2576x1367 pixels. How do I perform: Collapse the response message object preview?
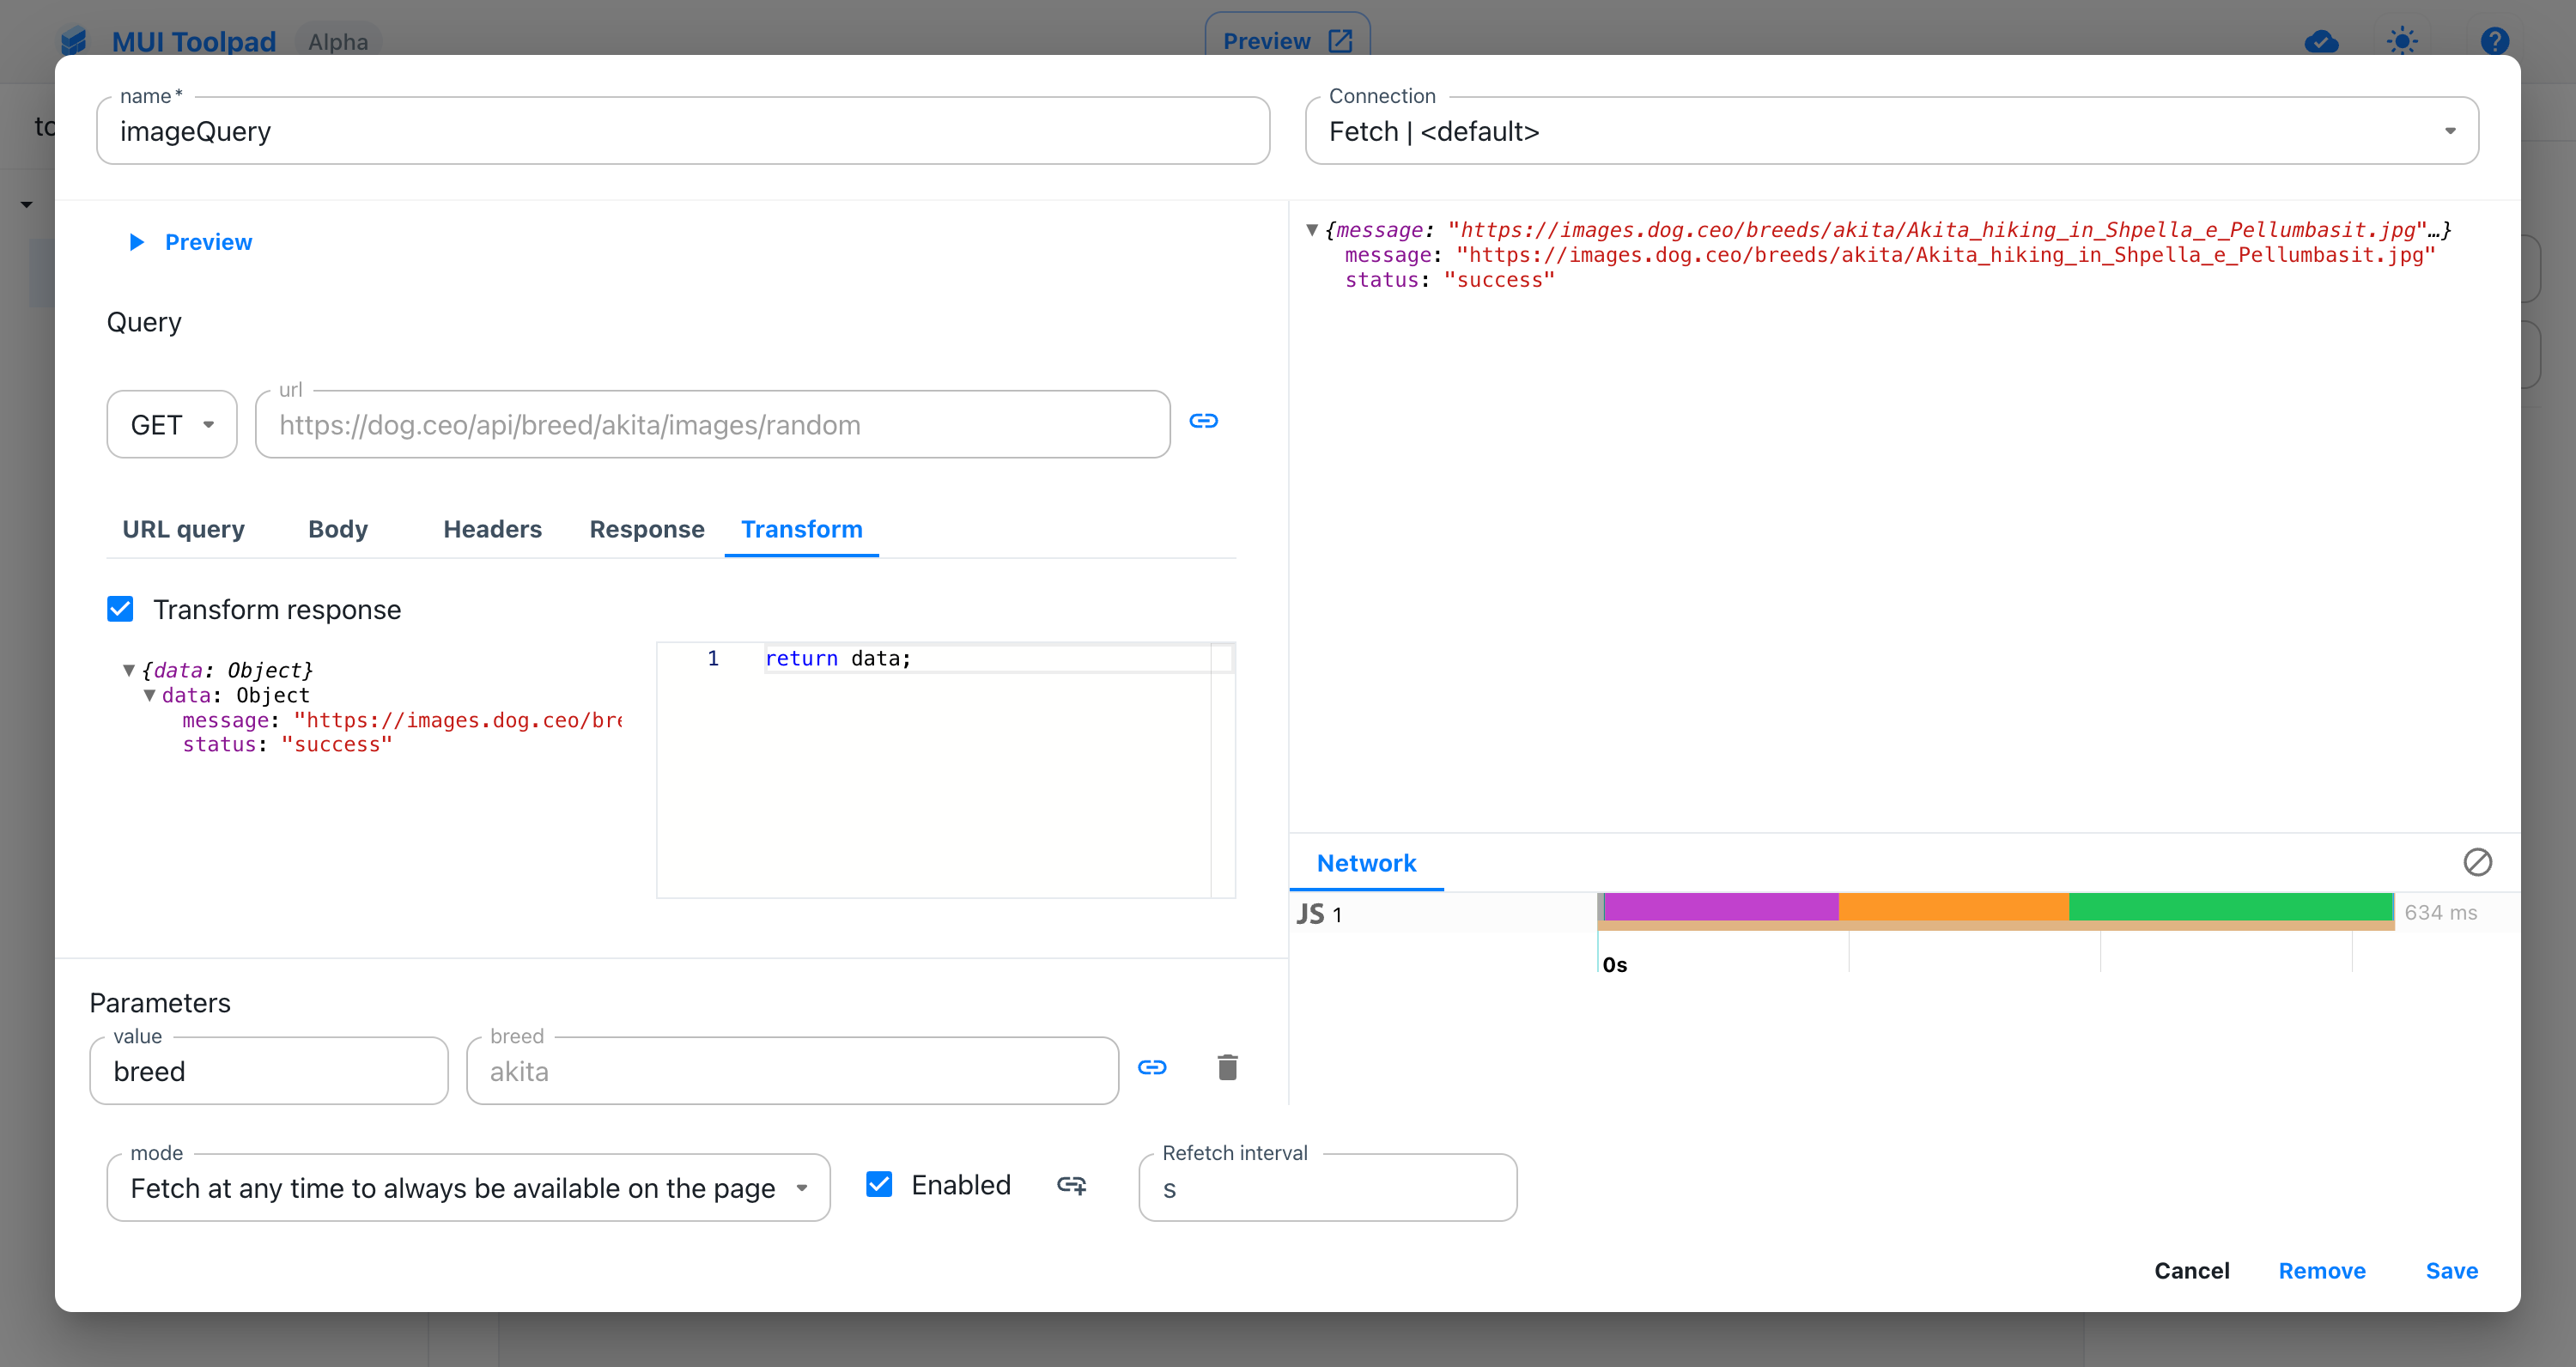click(x=1312, y=230)
